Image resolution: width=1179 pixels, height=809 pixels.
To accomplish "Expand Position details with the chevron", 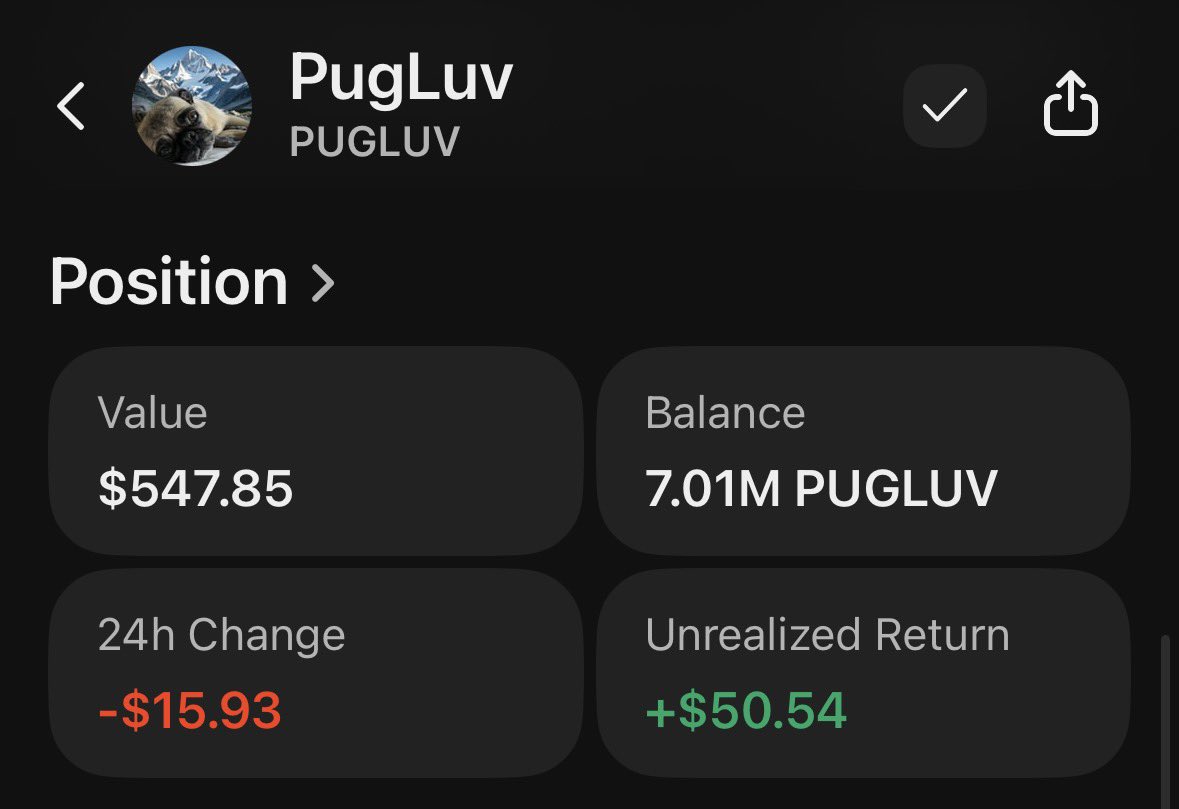I will click(x=323, y=283).
